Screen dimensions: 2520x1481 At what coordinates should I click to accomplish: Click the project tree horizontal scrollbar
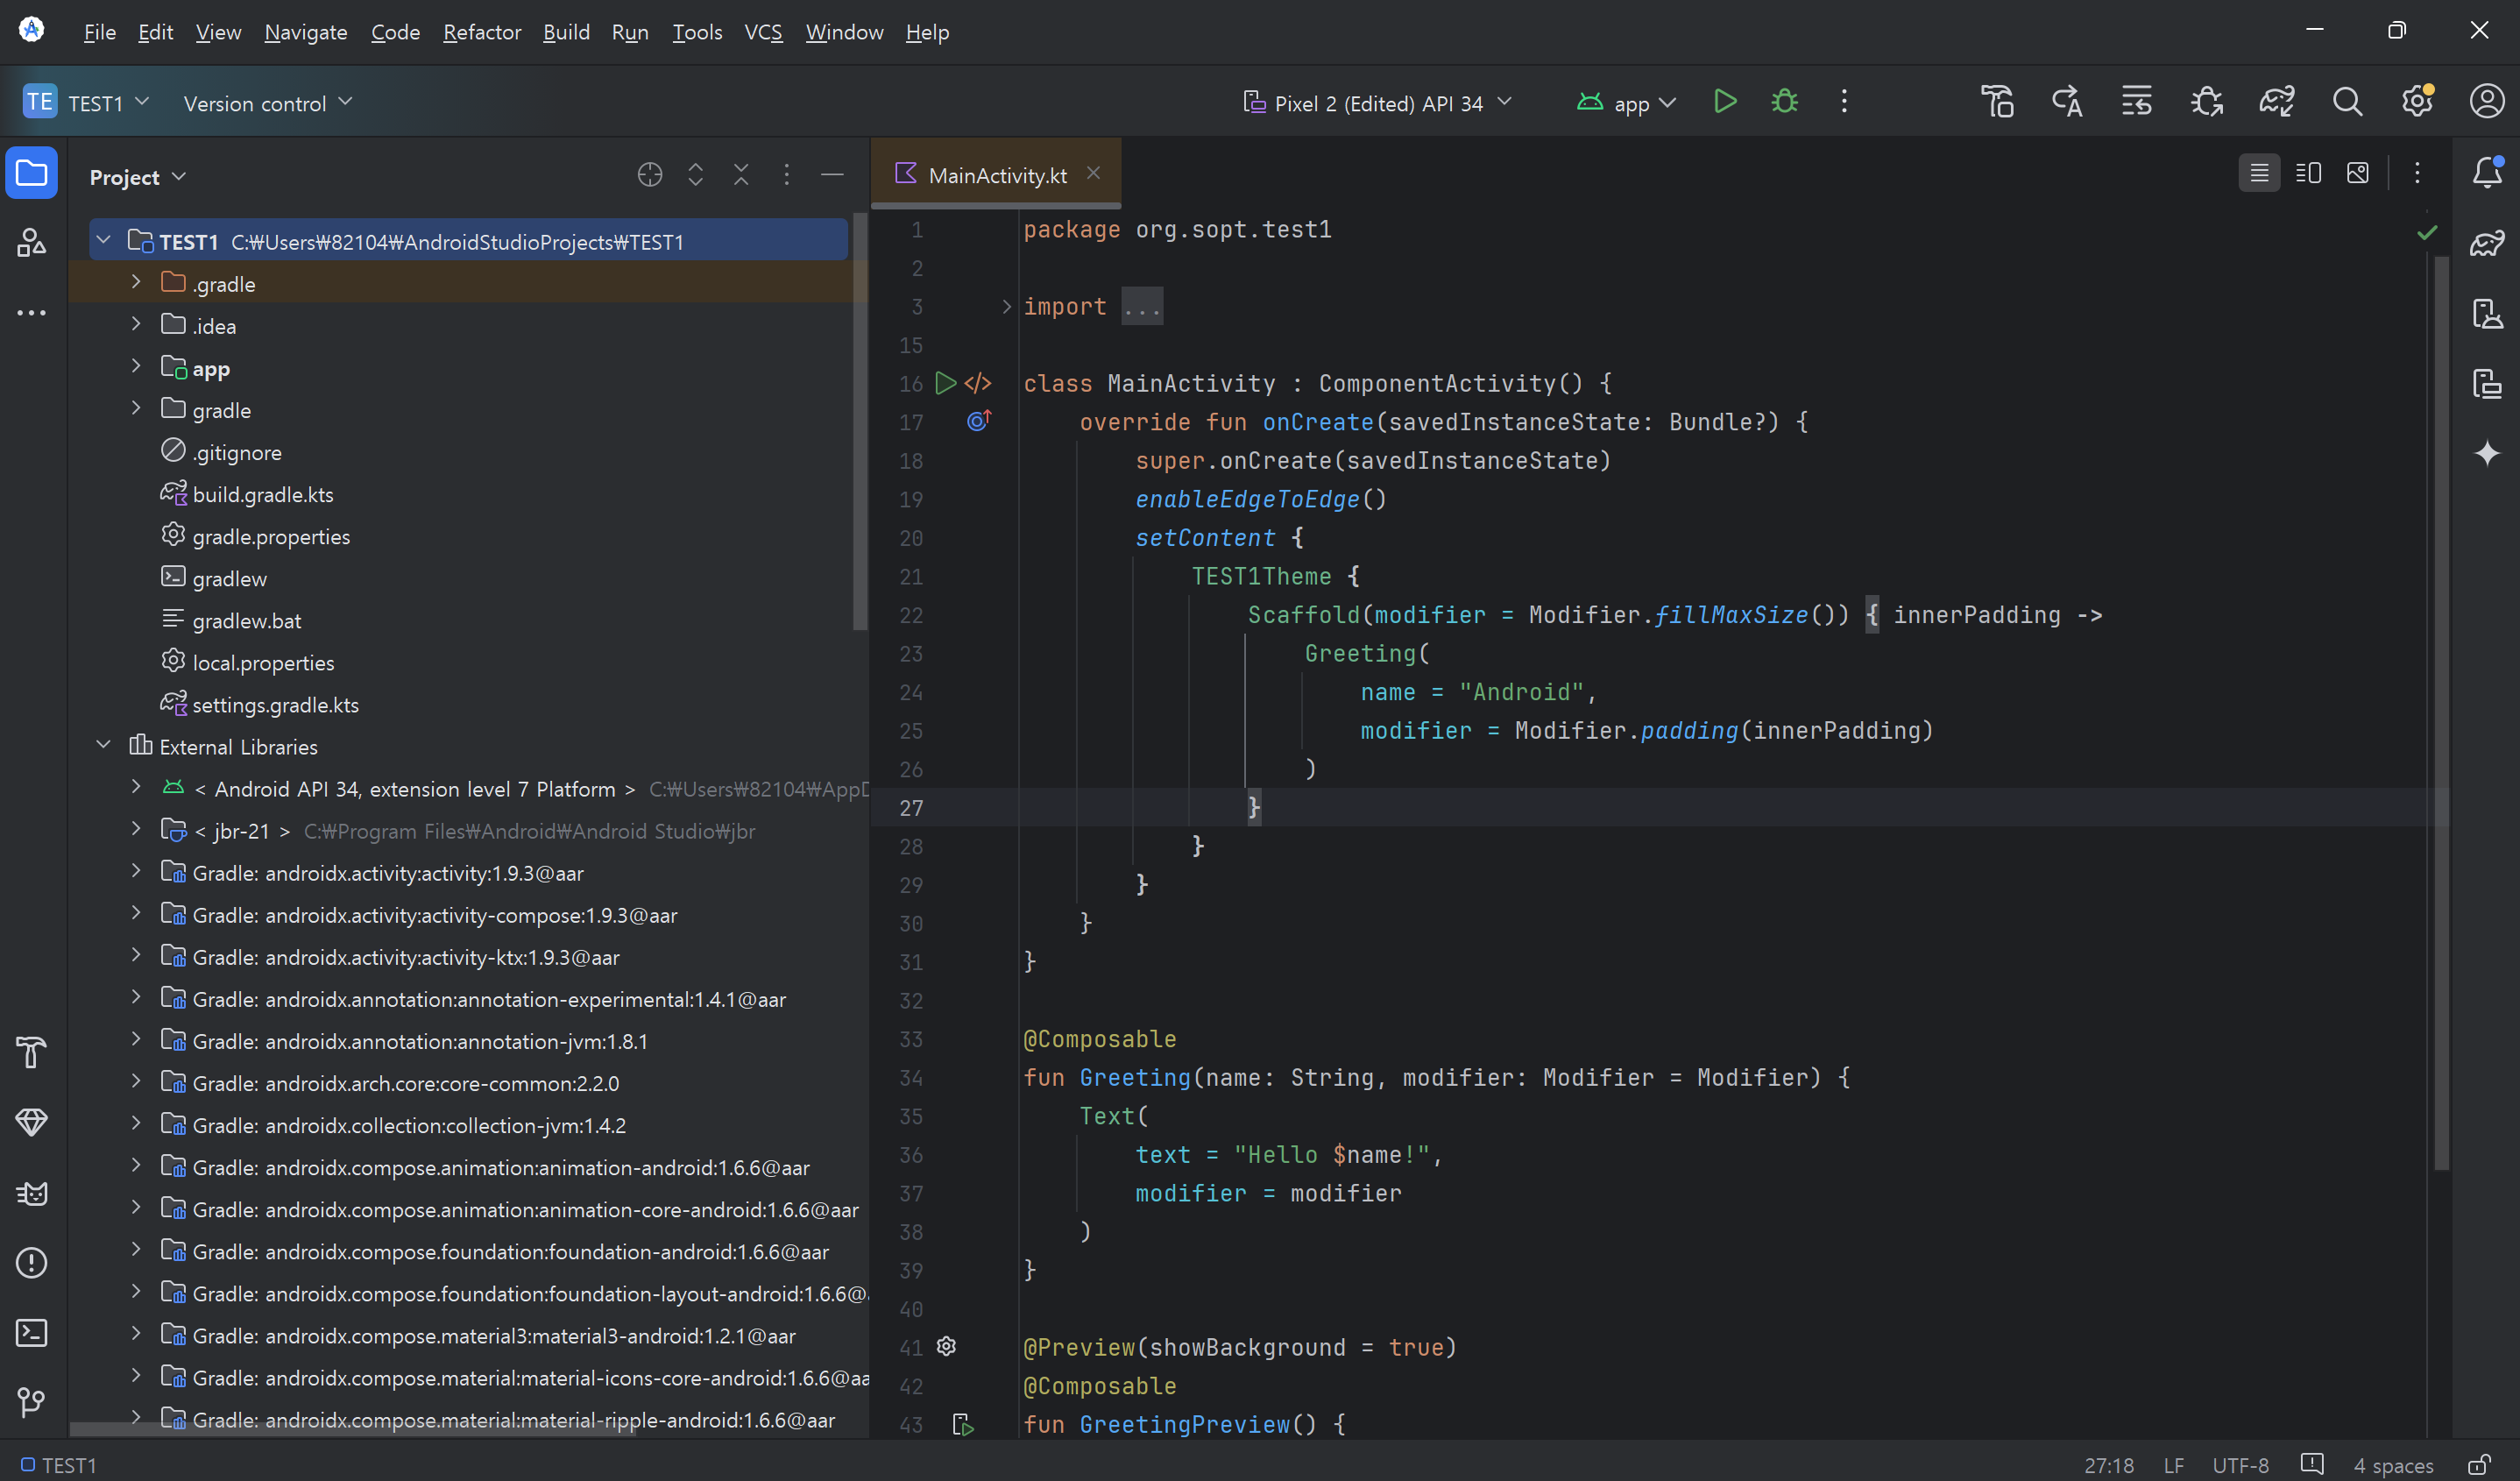point(350,1430)
